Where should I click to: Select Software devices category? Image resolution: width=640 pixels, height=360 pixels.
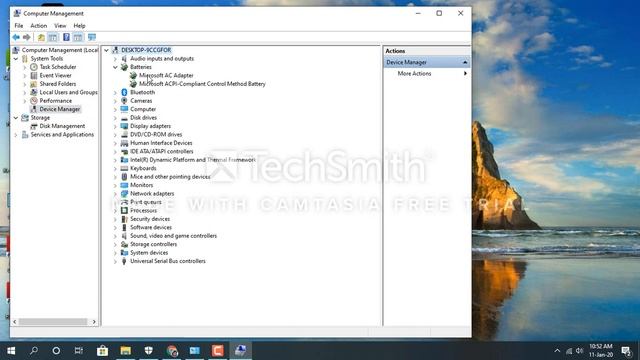pos(151,227)
